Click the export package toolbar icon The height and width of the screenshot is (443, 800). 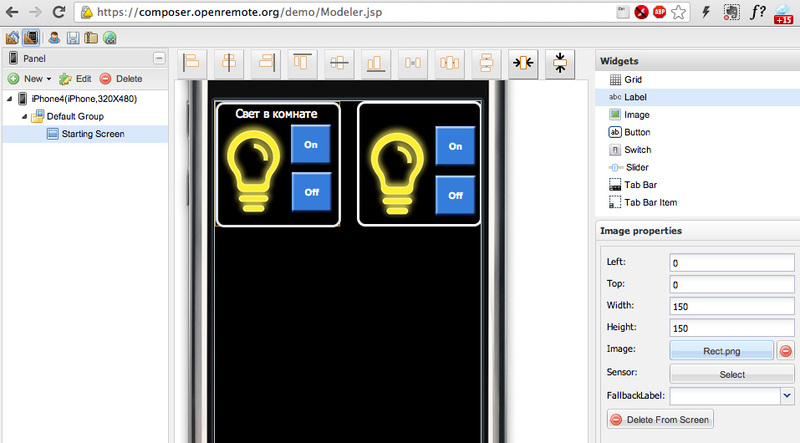point(91,38)
